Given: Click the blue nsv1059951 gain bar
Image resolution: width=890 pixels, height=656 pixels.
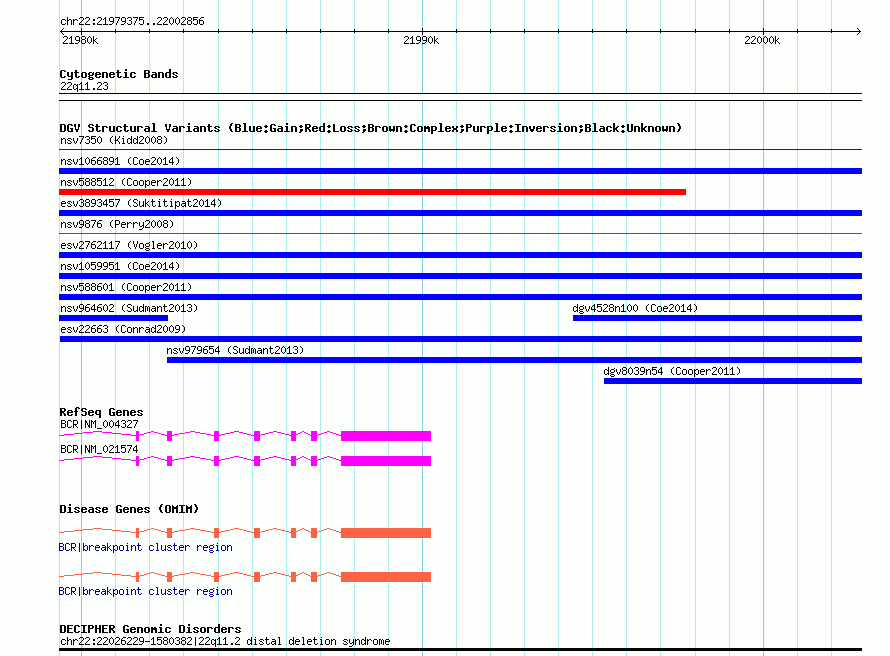Looking at the screenshot, I should tap(460, 276).
